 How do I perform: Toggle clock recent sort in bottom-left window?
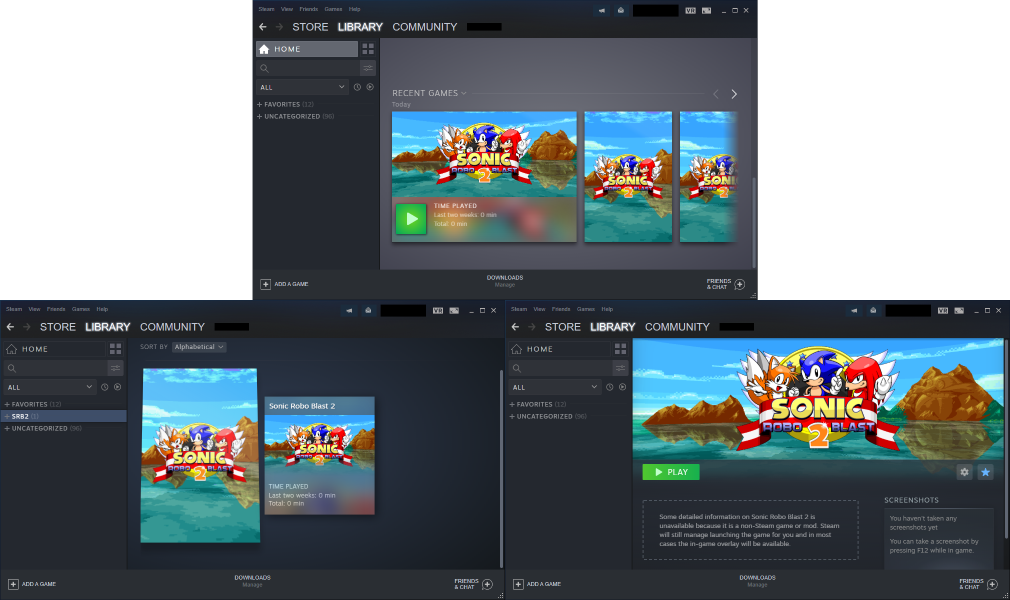click(105, 387)
